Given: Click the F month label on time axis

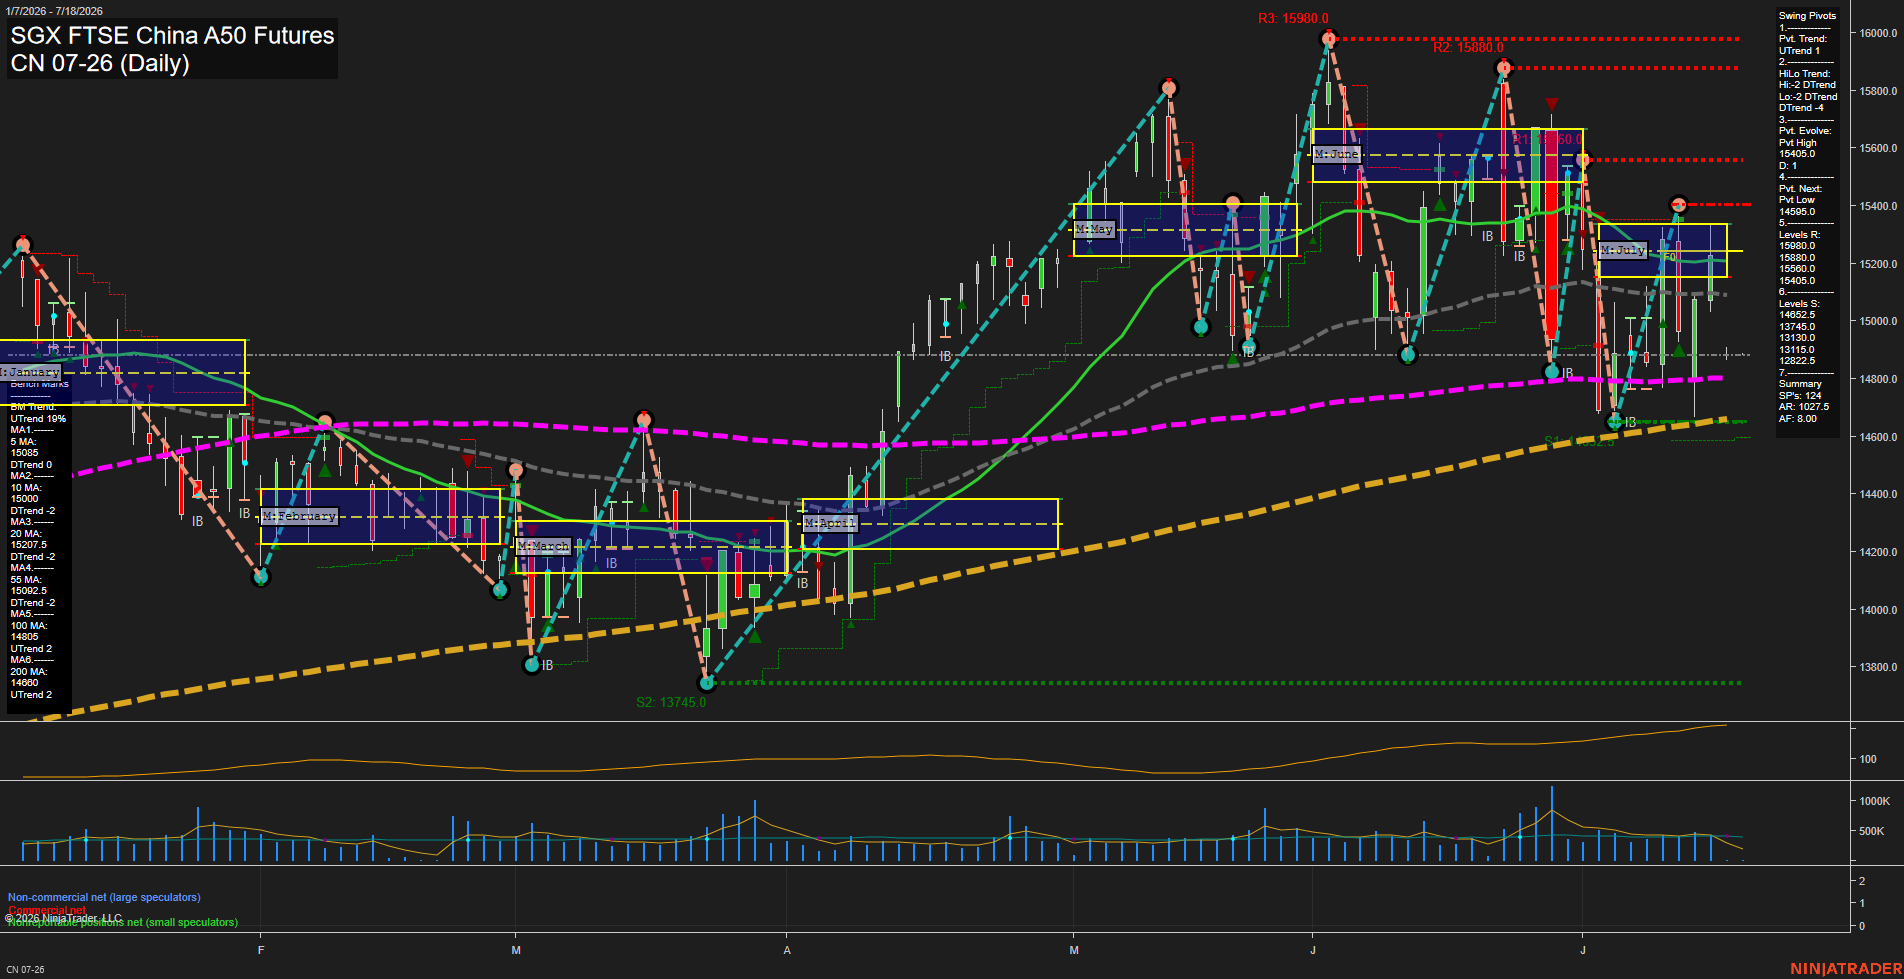Looking at the screenshot, I should (261, 950).
